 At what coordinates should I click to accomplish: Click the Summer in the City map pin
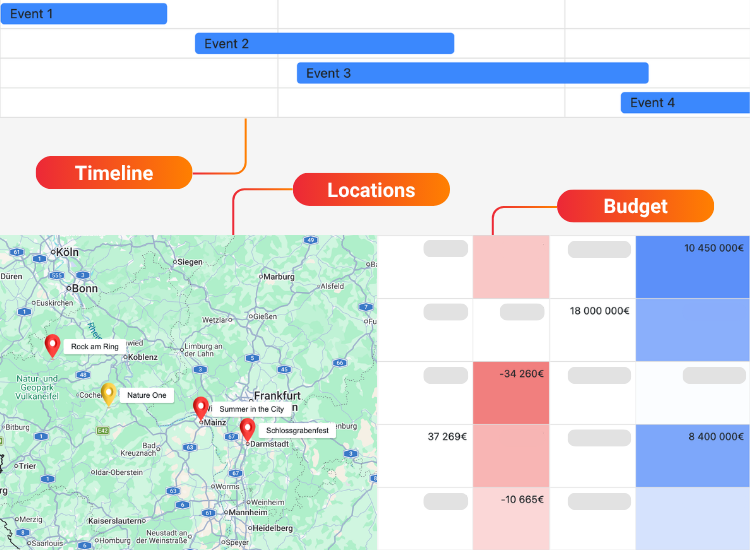201,409
